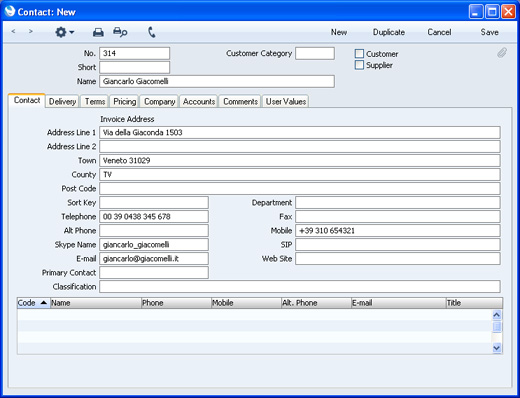Select the Contact tab

(x=27, y=100)
